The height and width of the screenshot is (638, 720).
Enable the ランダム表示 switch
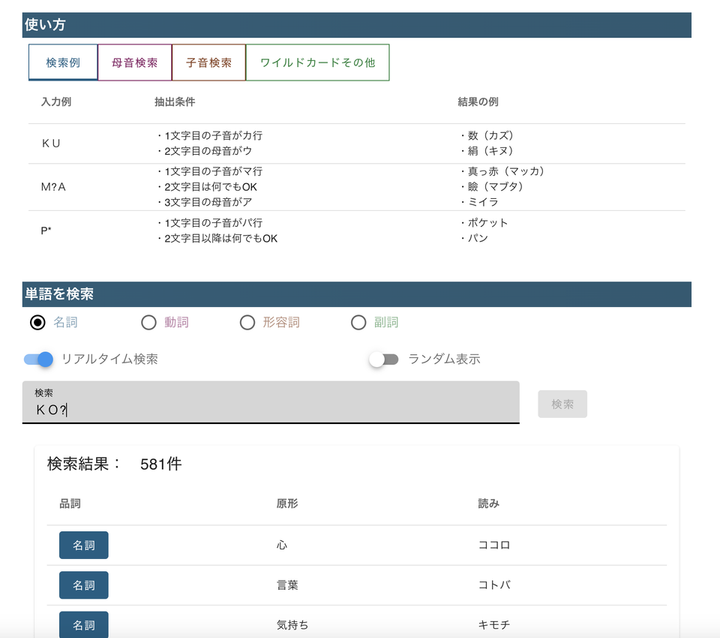click(x=383, y=359)
